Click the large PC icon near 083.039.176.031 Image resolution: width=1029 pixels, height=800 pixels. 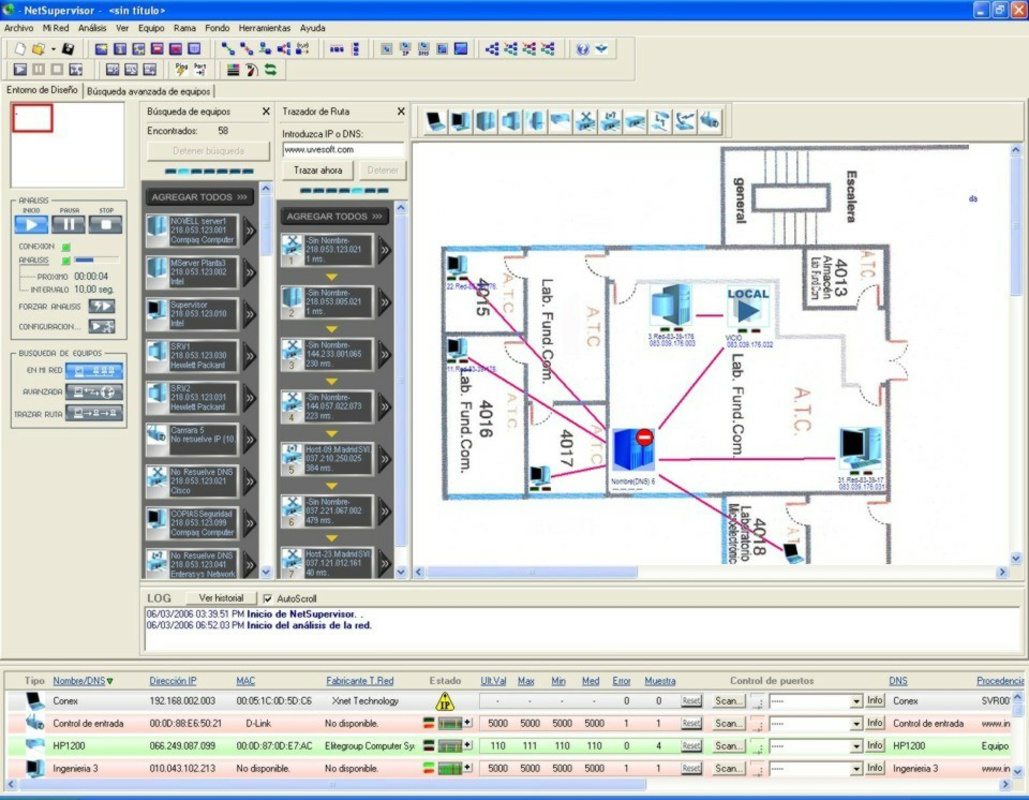click(x=860, y=450)
